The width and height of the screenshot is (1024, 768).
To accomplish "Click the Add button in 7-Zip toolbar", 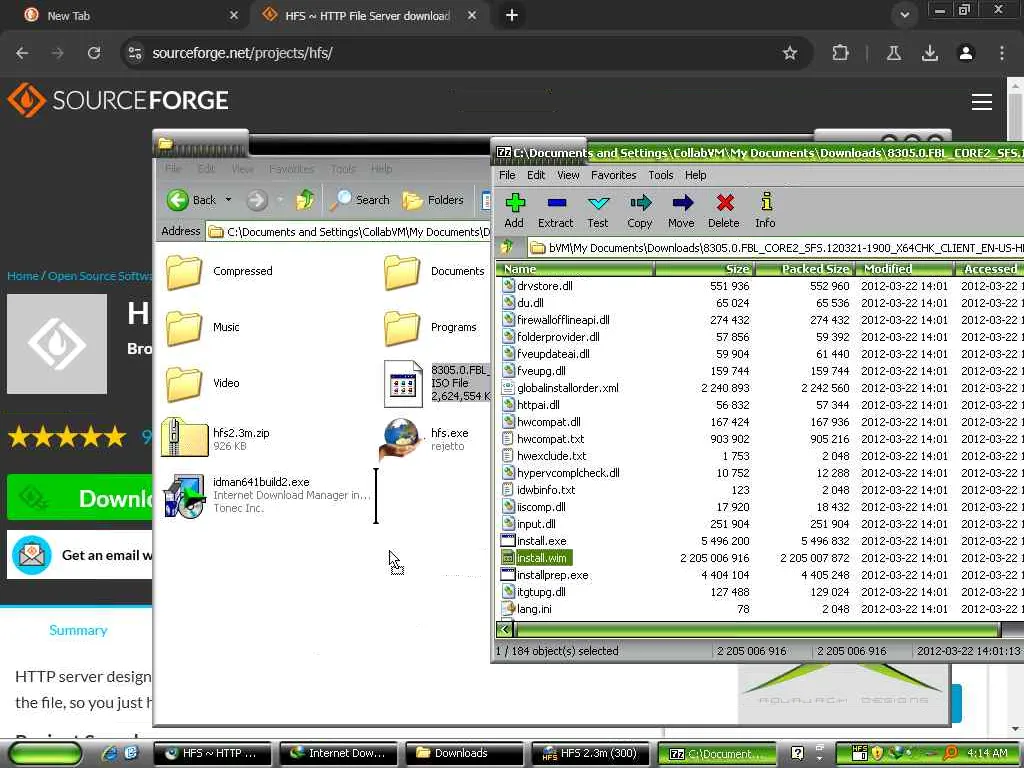I will pos(515,210).
